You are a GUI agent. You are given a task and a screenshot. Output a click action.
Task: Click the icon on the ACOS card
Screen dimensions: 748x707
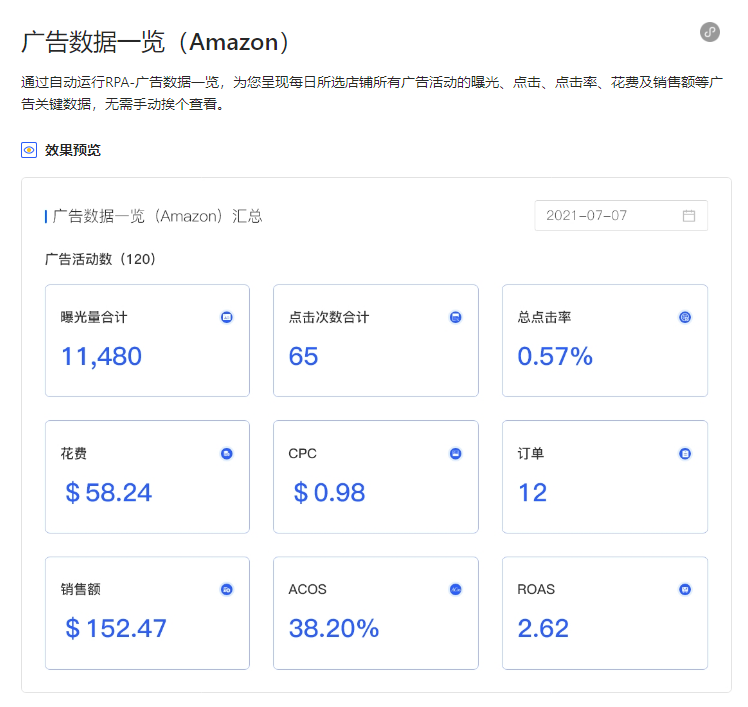point(456,590)
